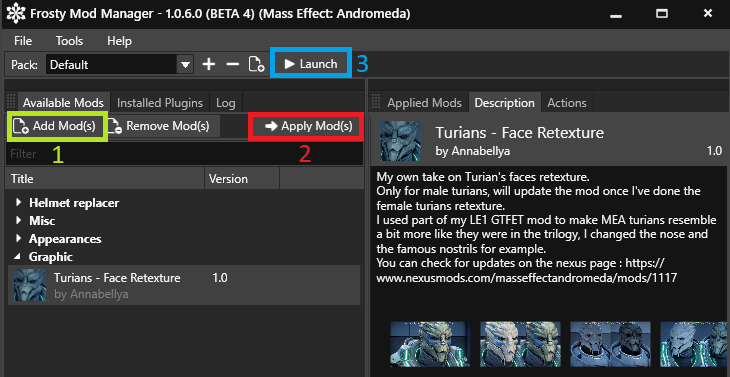This screenshot has width=730, height=377.
Task: Maximize the Frosty Mod Manager window
Action: click(662, 14)
